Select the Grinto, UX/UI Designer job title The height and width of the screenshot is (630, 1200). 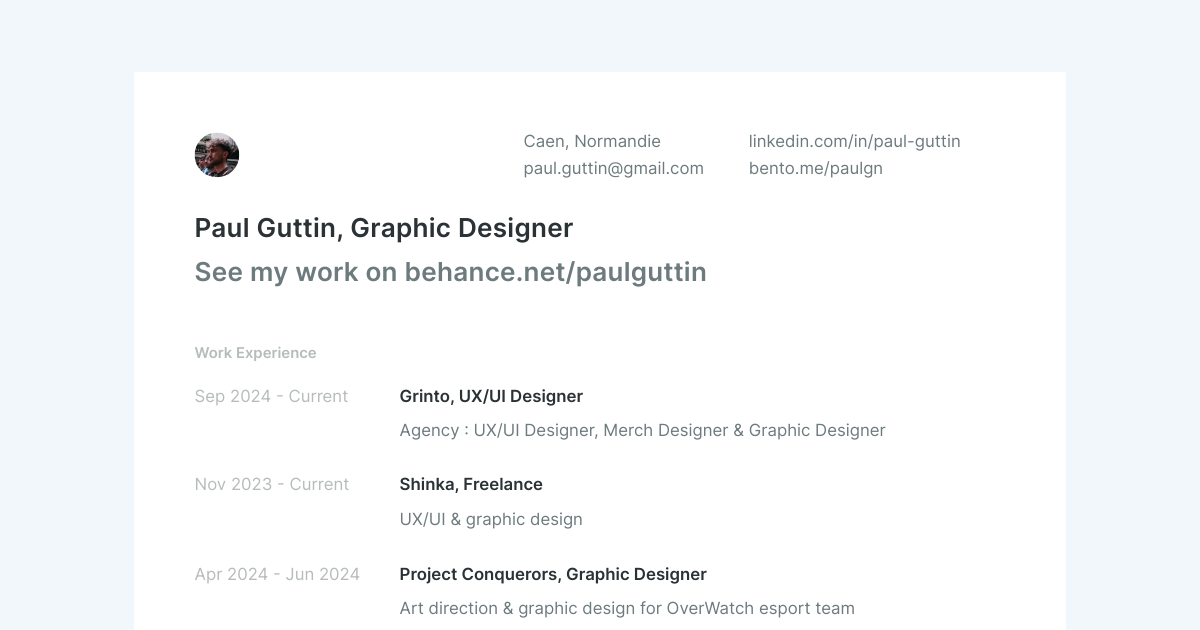tap(491, 396)
